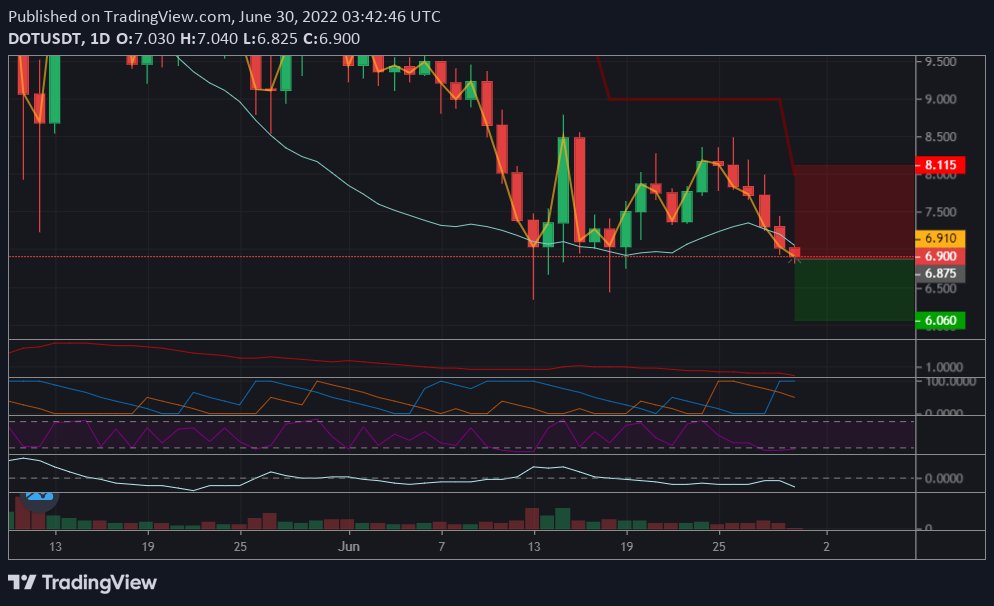Click the gray 6.875 price label
Screen dimensions: 994x606
(941, 273)
